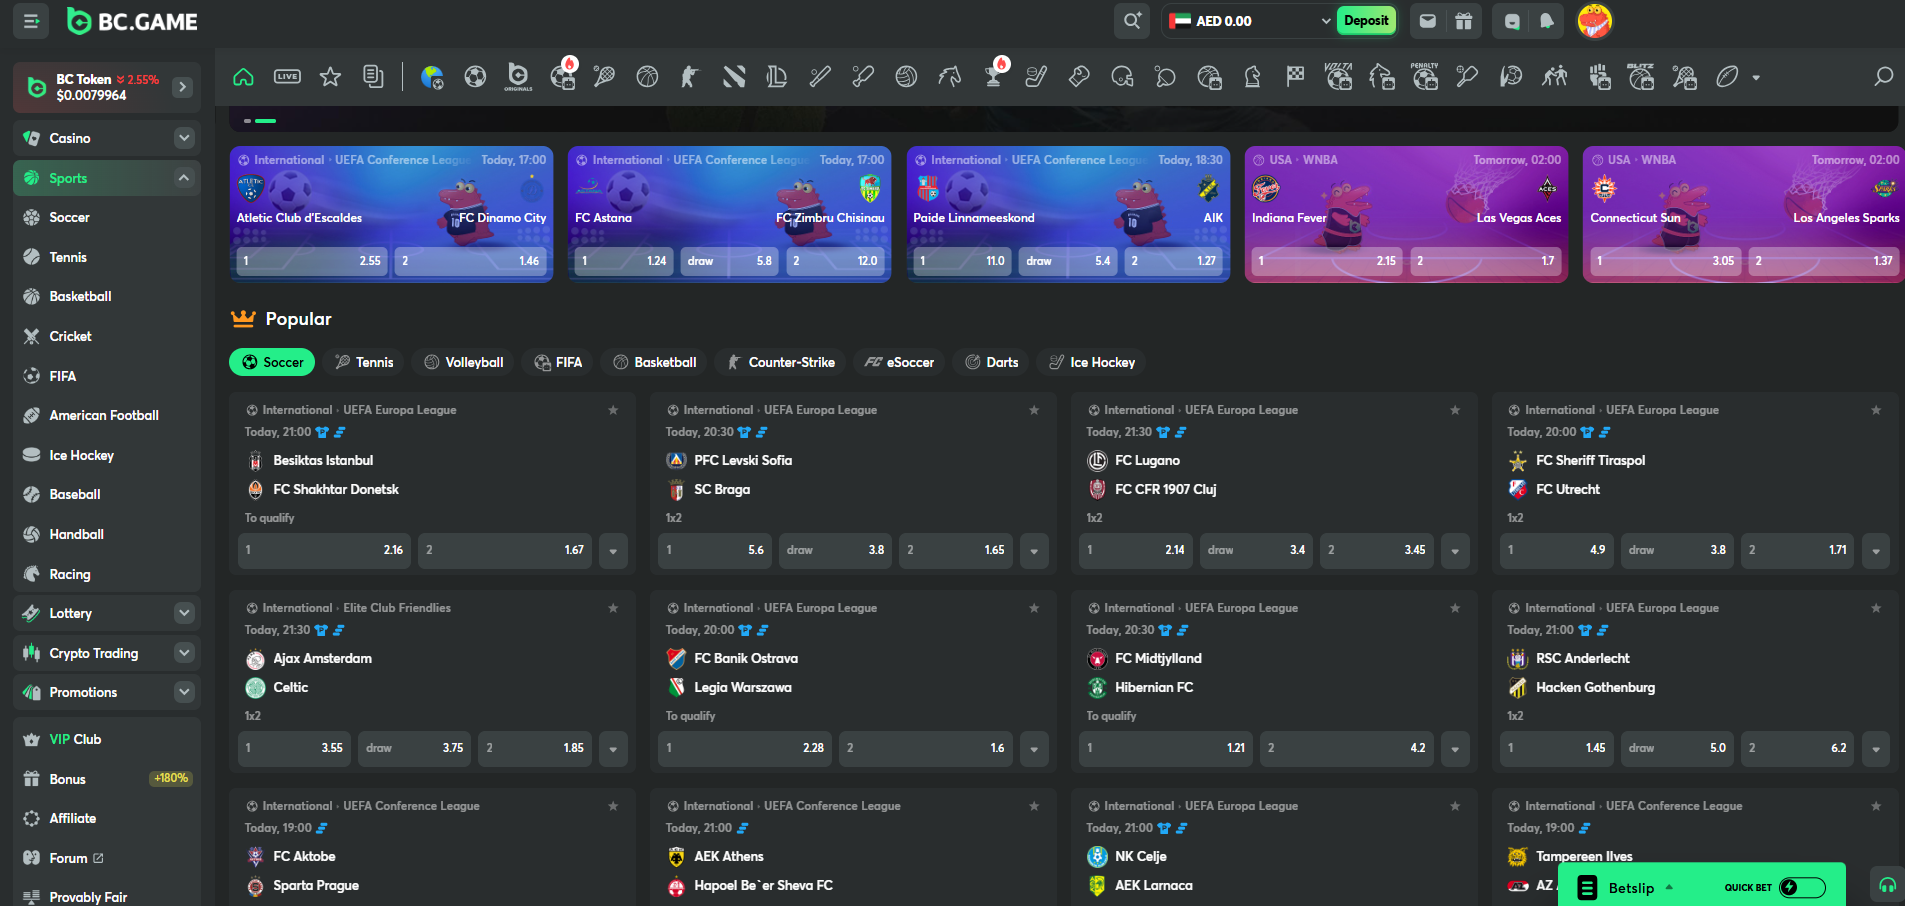This screenshot has width=1905, height=906.
Task: Toggle the Quick Bet switch
Action: (1802, 887)
